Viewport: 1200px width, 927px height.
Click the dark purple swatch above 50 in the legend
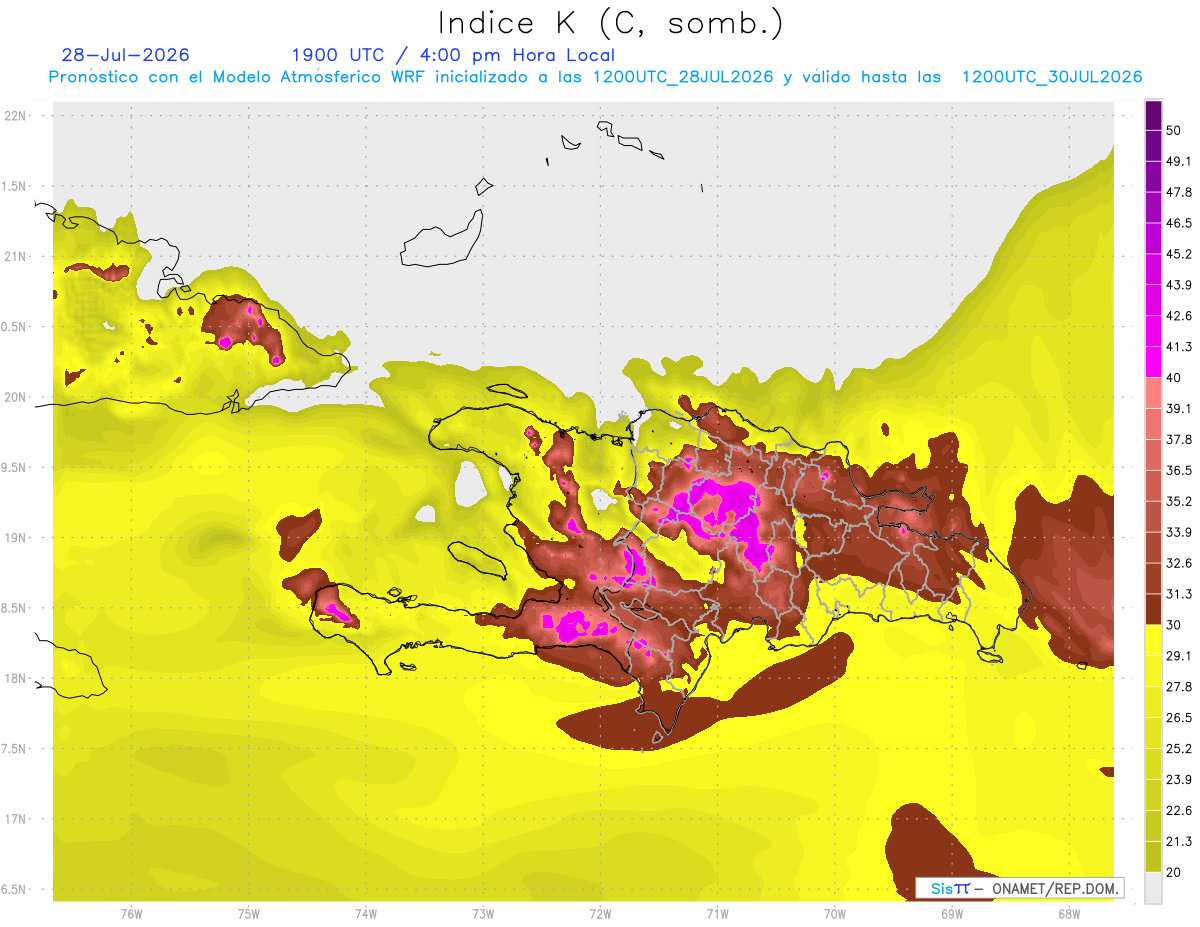1153,115
